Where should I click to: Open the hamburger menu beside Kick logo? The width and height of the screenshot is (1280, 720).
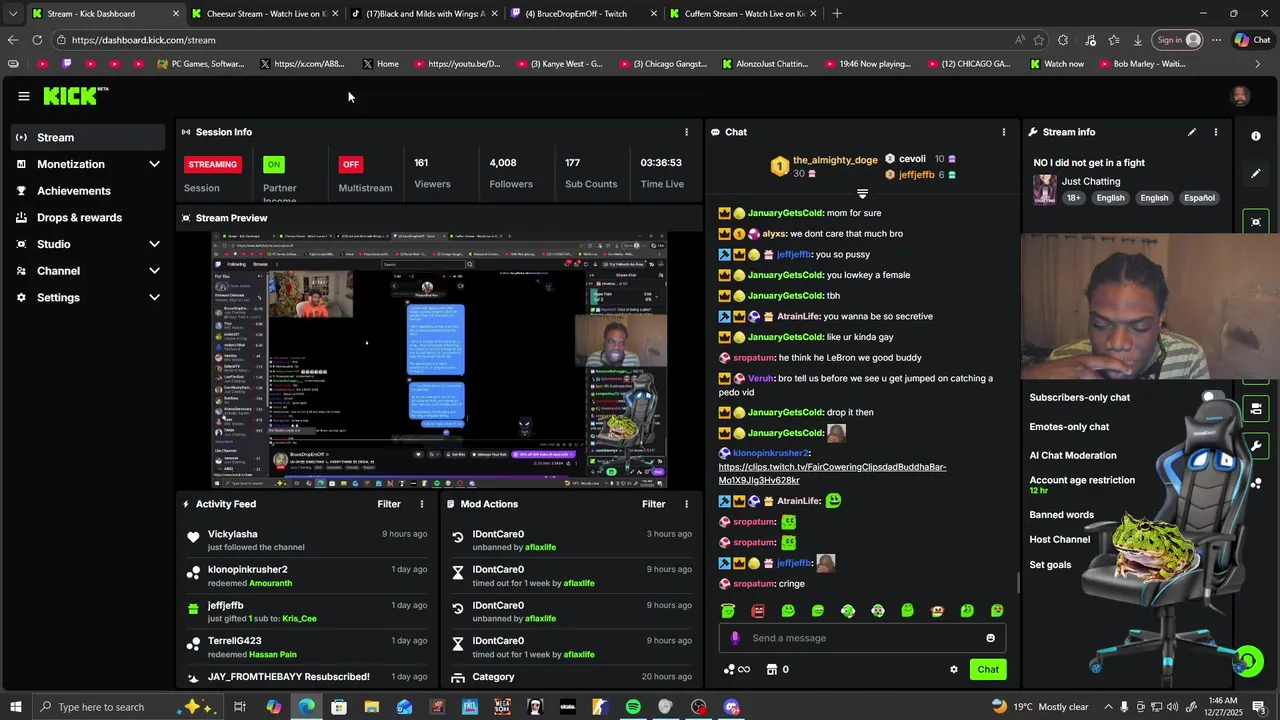pyautogui.click(x=23, y=96)
